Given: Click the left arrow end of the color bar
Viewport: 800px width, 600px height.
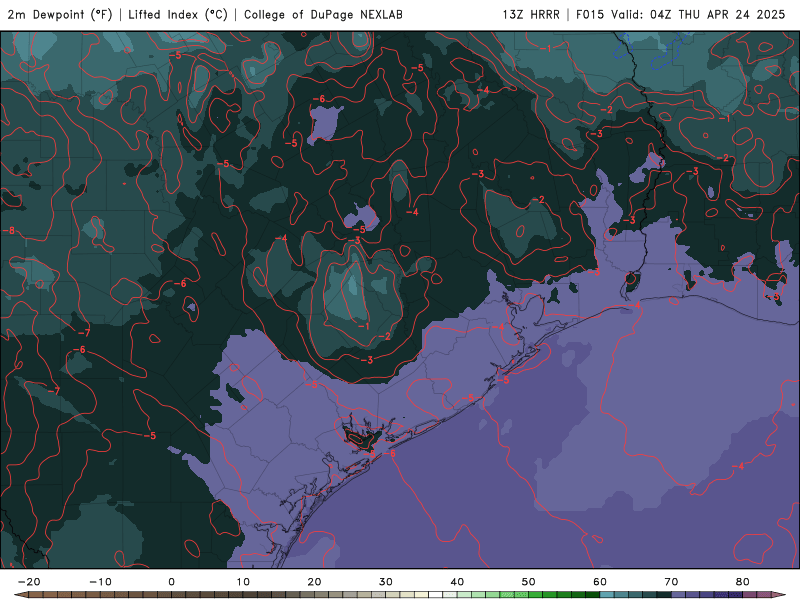Looking at the screenshot, I should tap(19, 595).
